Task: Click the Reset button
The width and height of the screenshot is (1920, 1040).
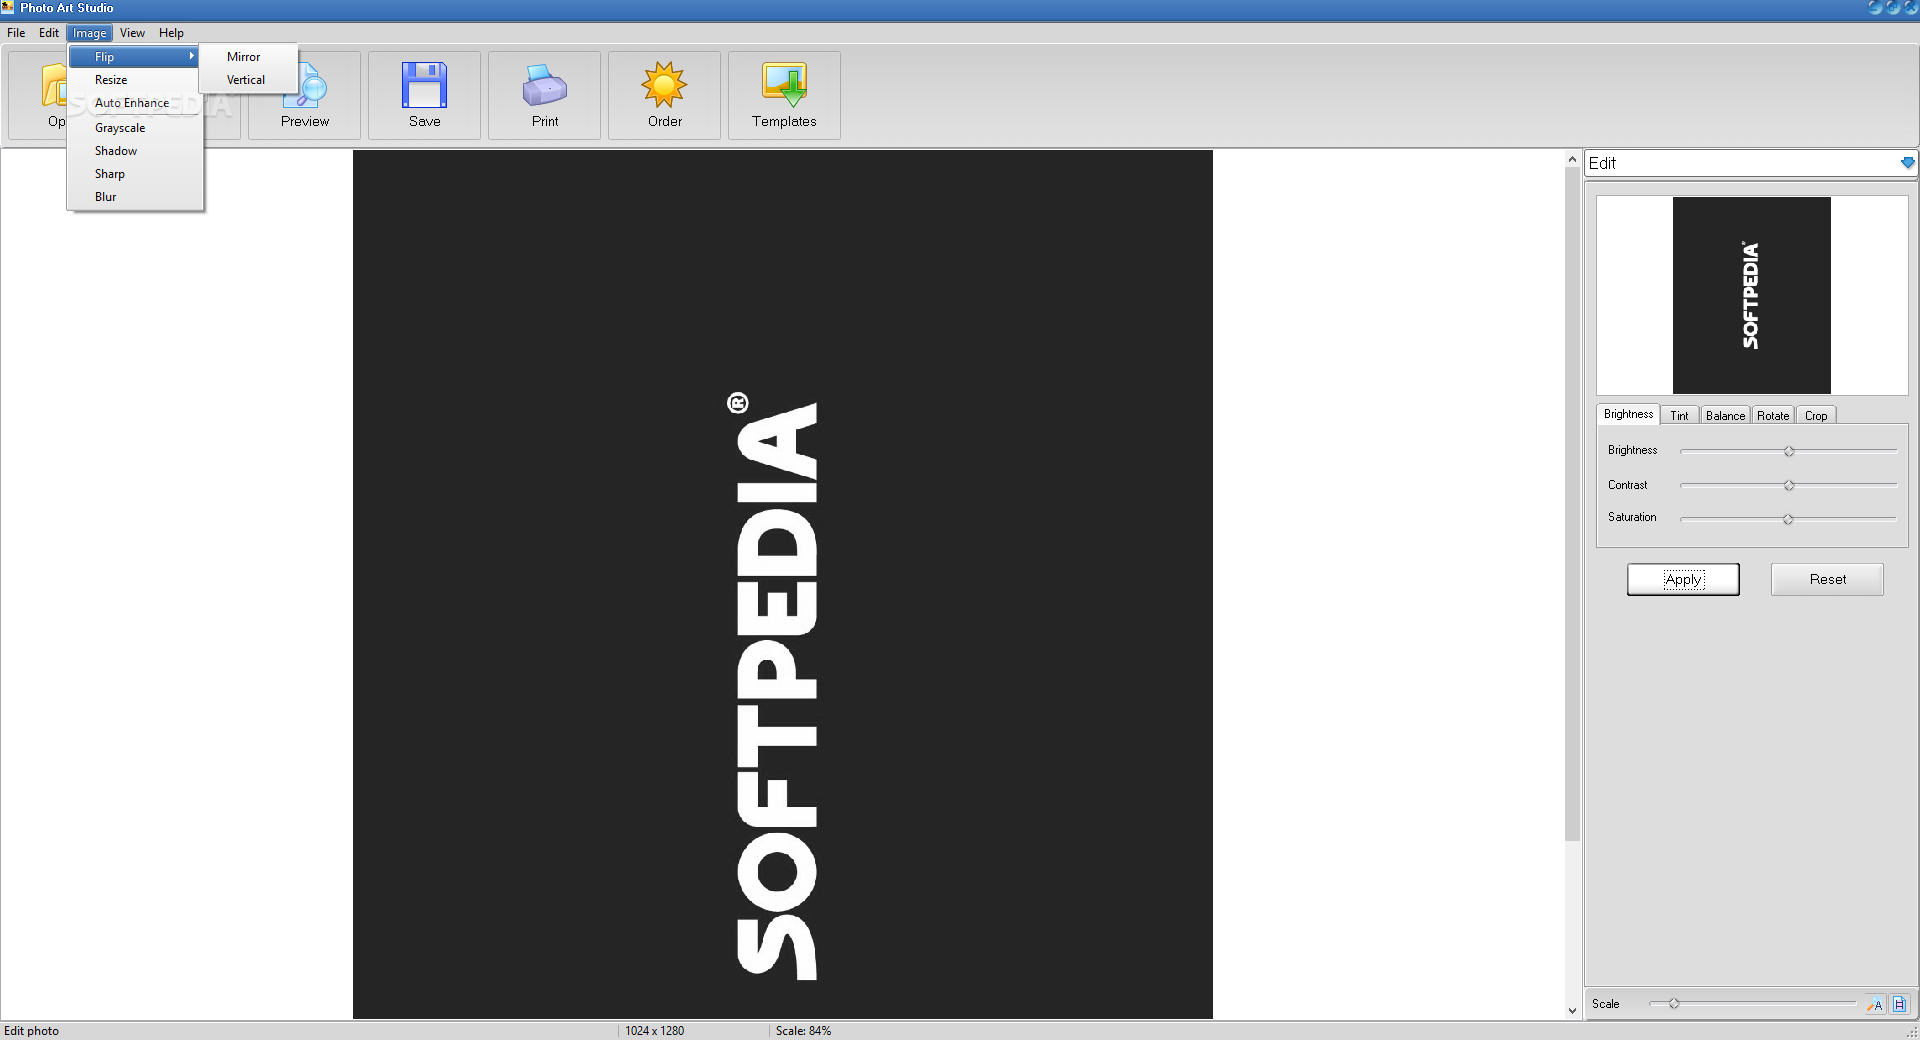Action: click(x=1827, y=579)
